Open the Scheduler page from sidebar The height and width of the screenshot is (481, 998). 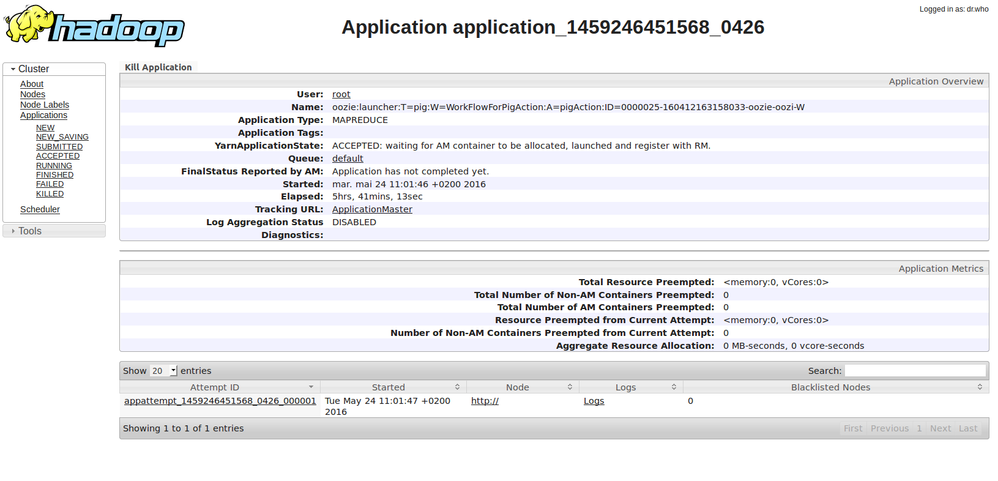40,209
